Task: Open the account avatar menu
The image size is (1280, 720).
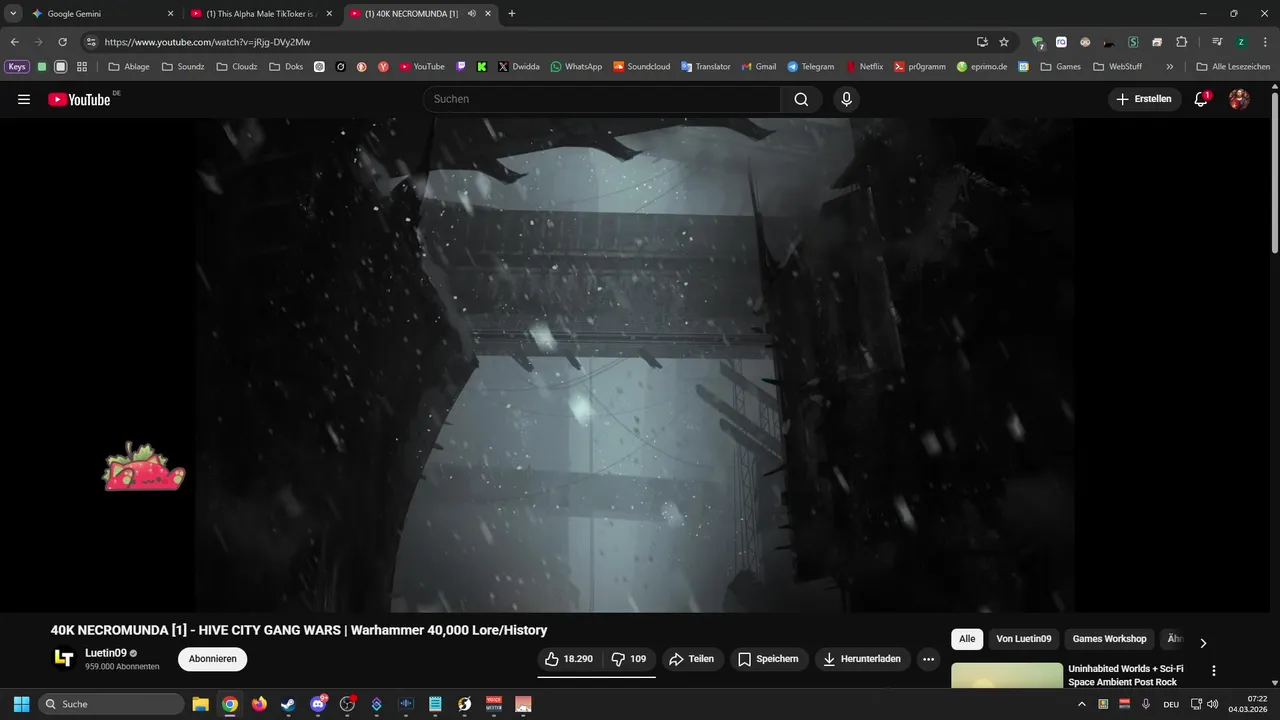Action: (x=1239, y=99)
